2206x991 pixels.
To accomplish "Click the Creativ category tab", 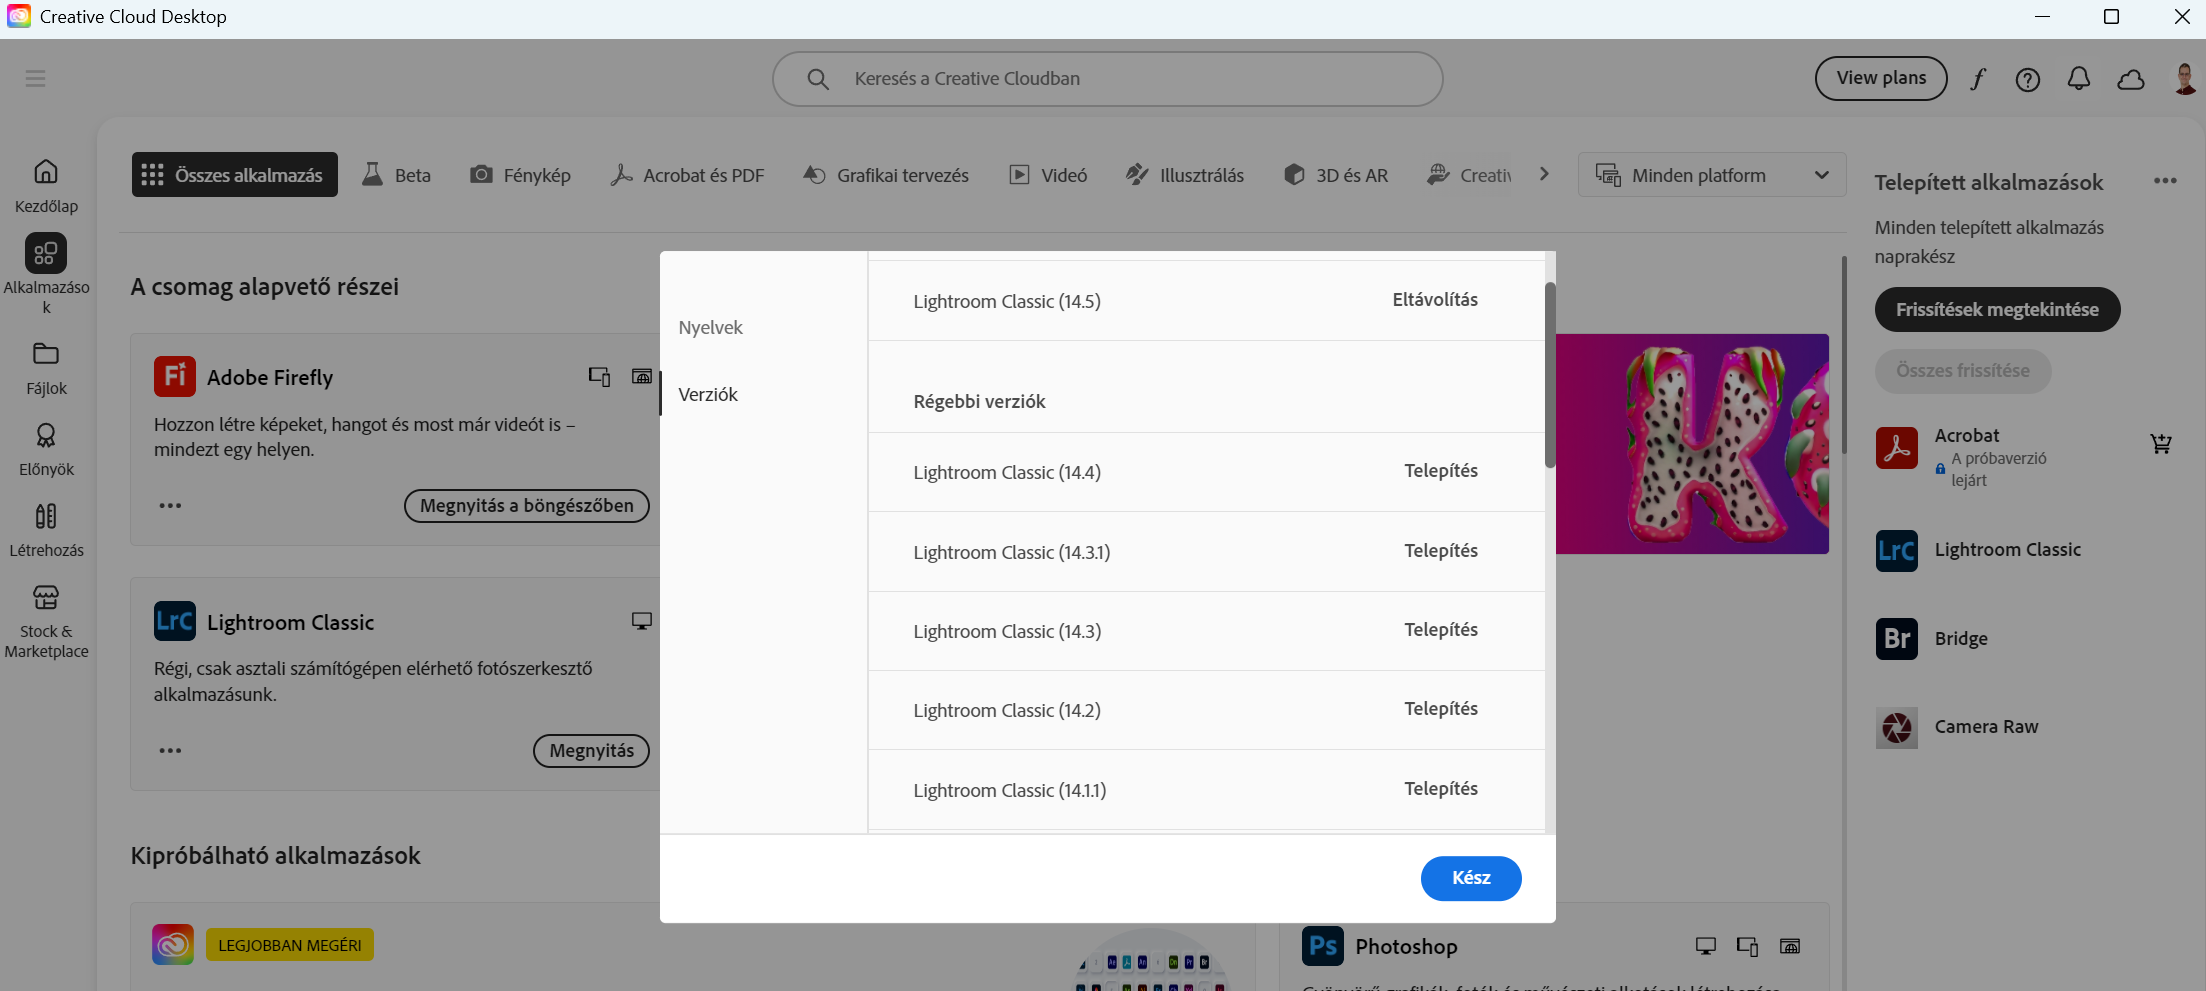I will coord(1469,175).
